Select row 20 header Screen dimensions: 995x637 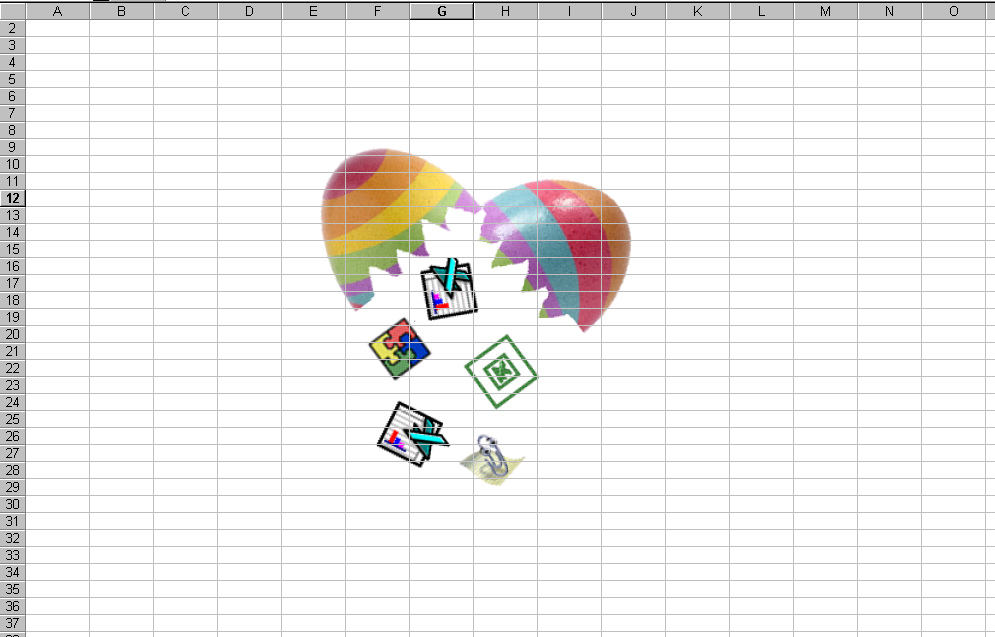(13, 334)
